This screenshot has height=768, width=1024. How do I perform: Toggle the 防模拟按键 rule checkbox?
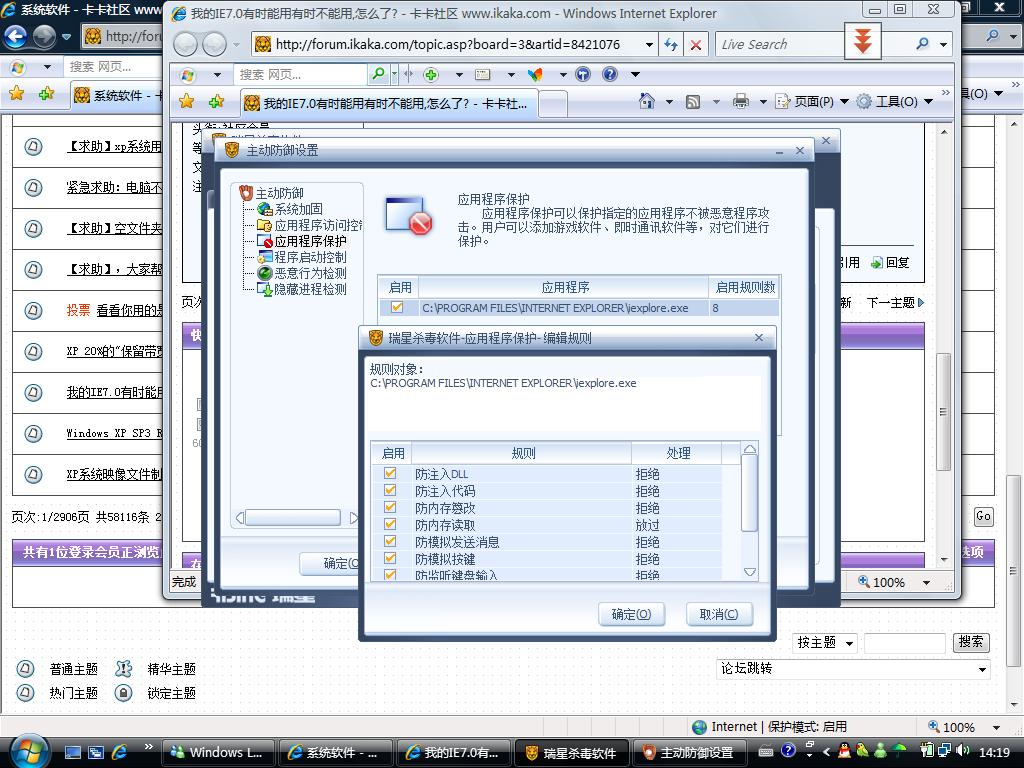[x=391, y=558]
